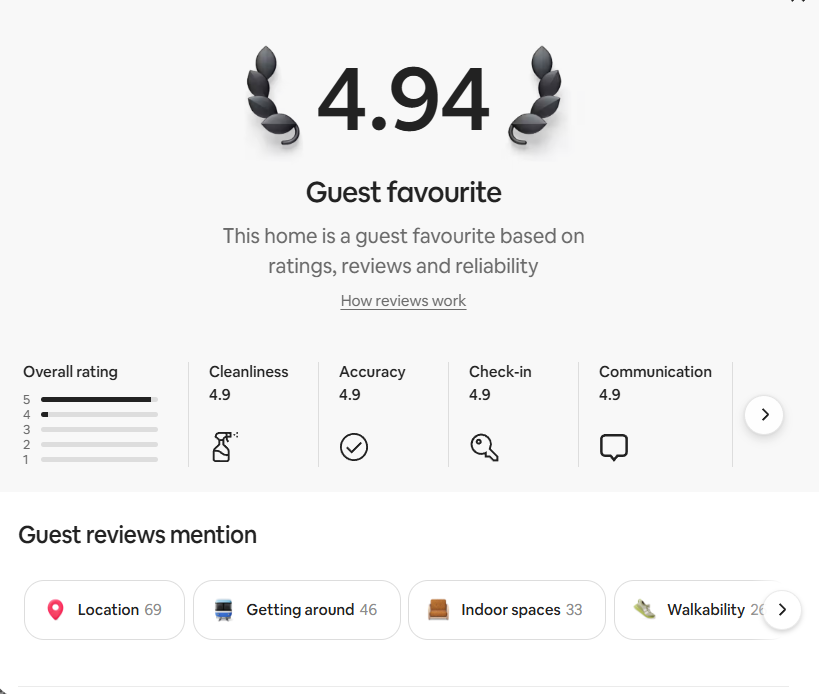Show next rating categories arrow
The height and width of the screenshot is (694, 819).
[764, 414]
